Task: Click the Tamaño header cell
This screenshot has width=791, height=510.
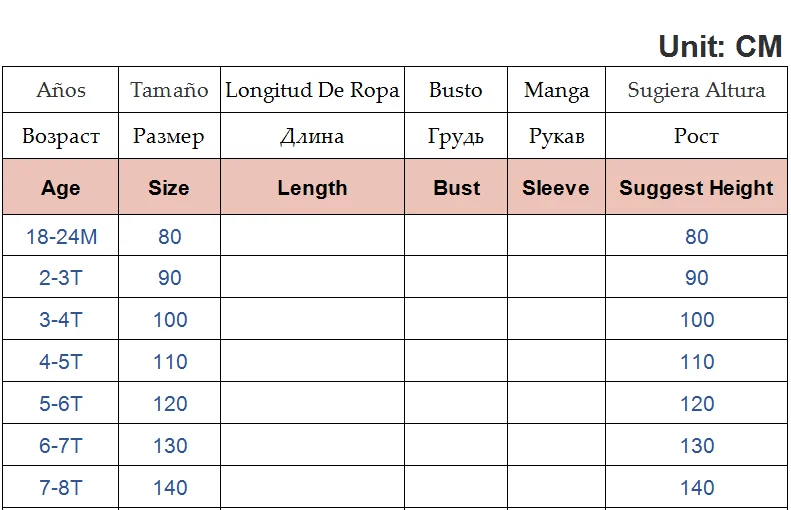Action: coord(169,90)
